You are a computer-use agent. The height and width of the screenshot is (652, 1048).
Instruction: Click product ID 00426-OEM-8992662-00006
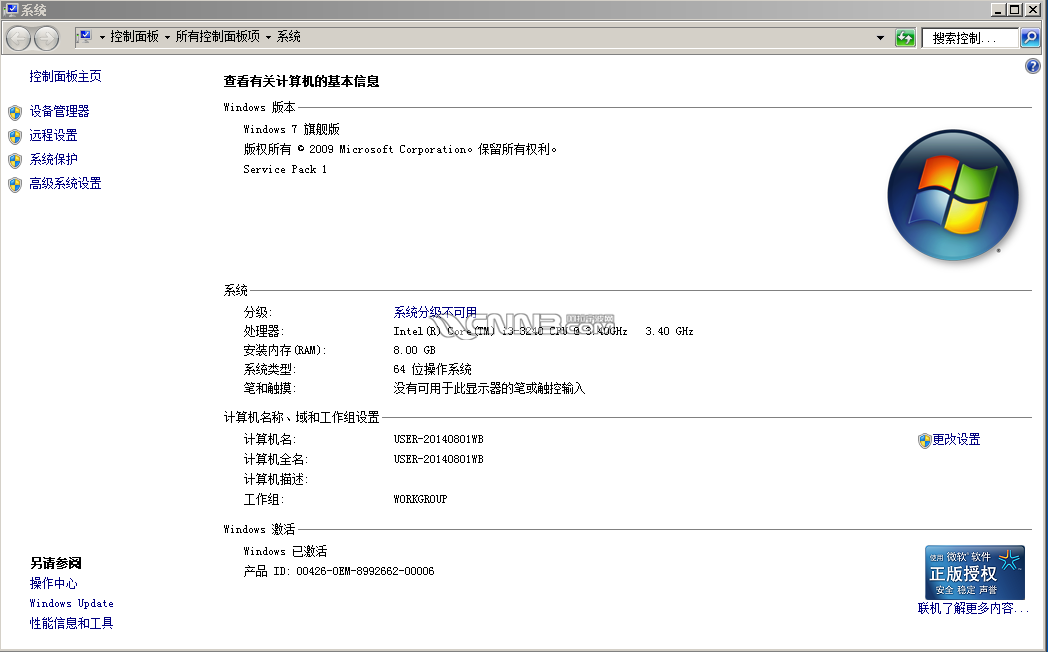point(365,571)
